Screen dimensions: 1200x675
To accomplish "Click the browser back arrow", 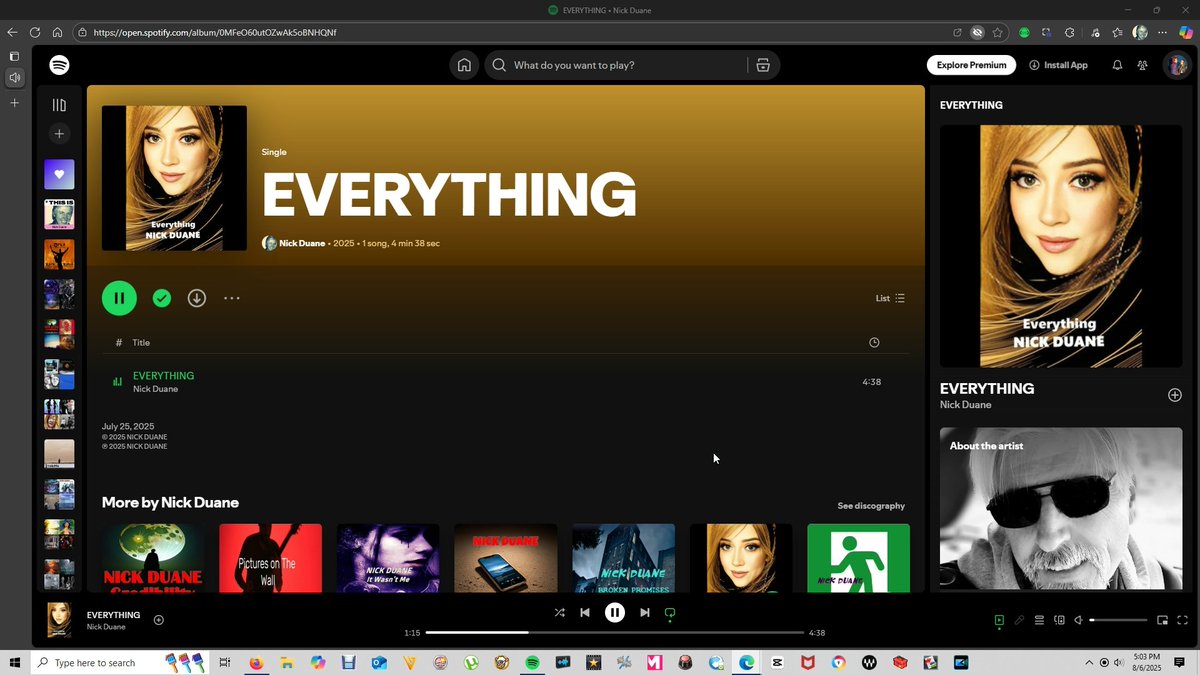I will (x=12, y=32).
